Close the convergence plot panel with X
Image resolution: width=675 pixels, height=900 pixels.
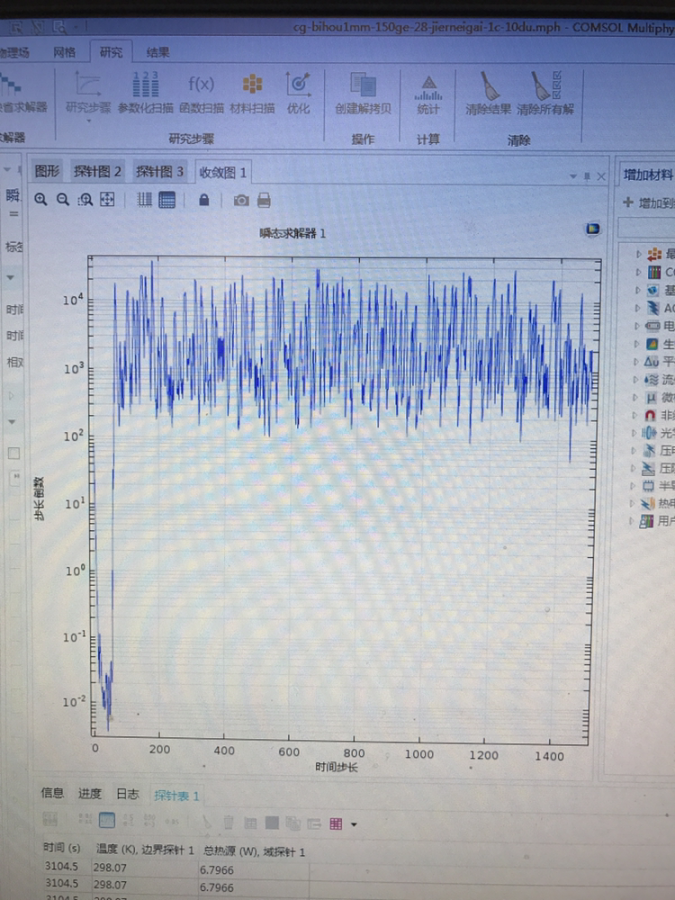coord(601,176)
